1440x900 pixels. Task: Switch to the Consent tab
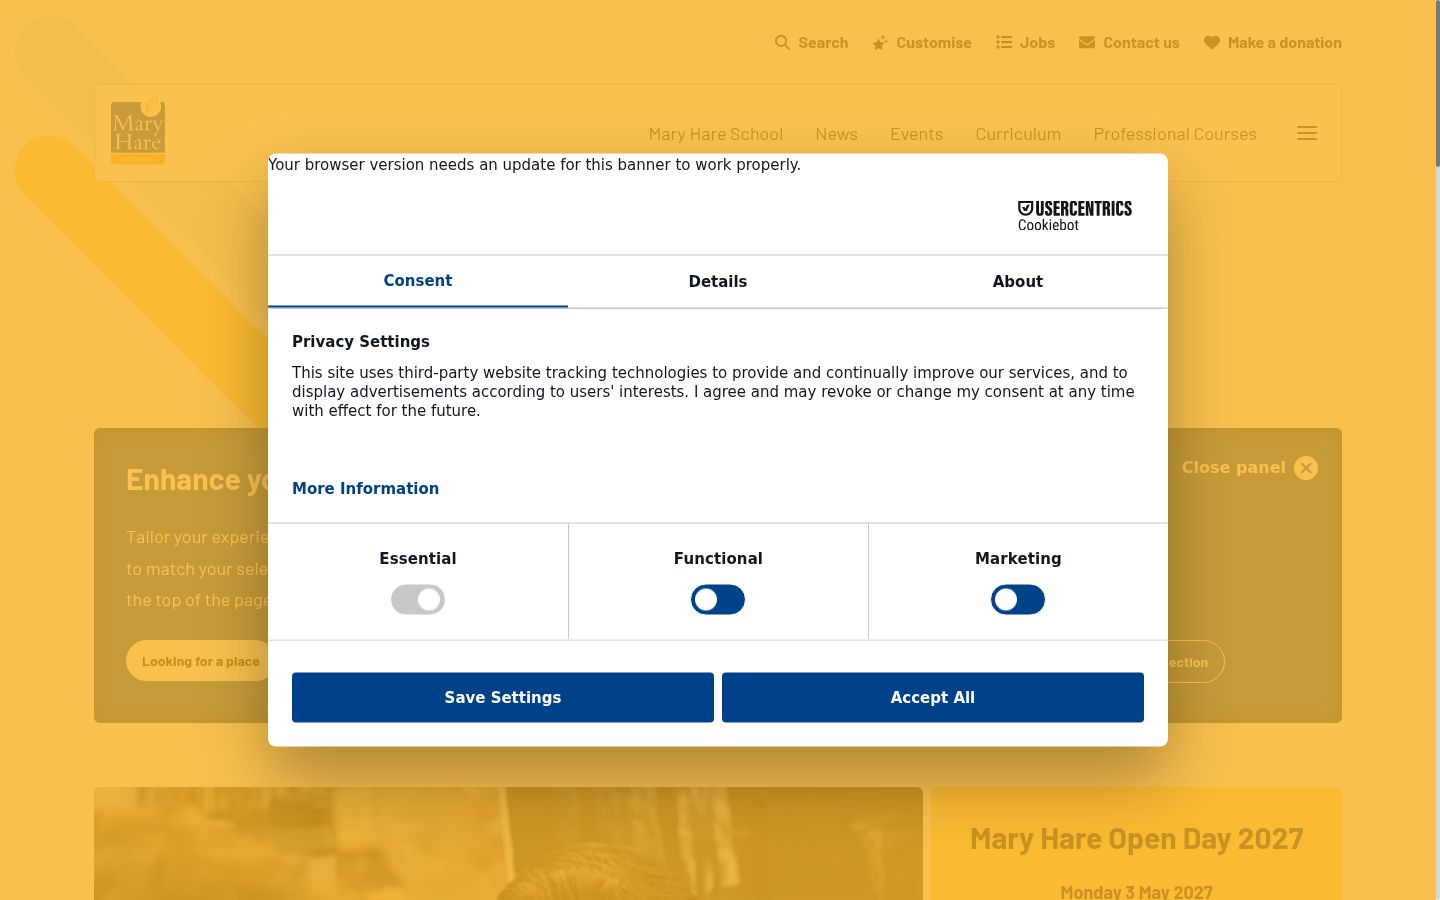pyautogui.click(x=418, y=281)
